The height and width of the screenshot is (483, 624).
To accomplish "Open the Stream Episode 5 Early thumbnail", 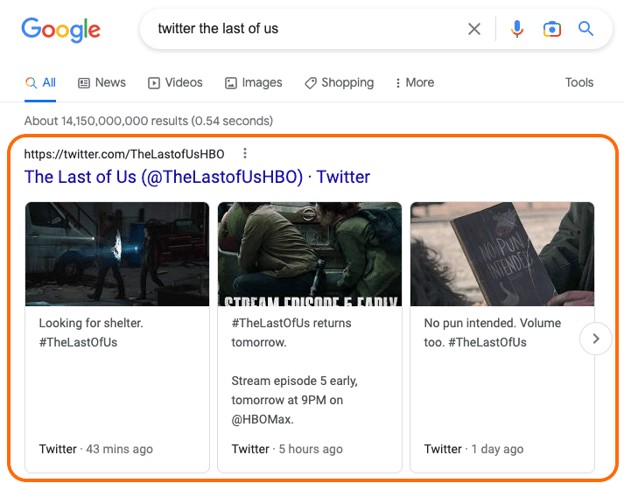I will pos(310,254).
